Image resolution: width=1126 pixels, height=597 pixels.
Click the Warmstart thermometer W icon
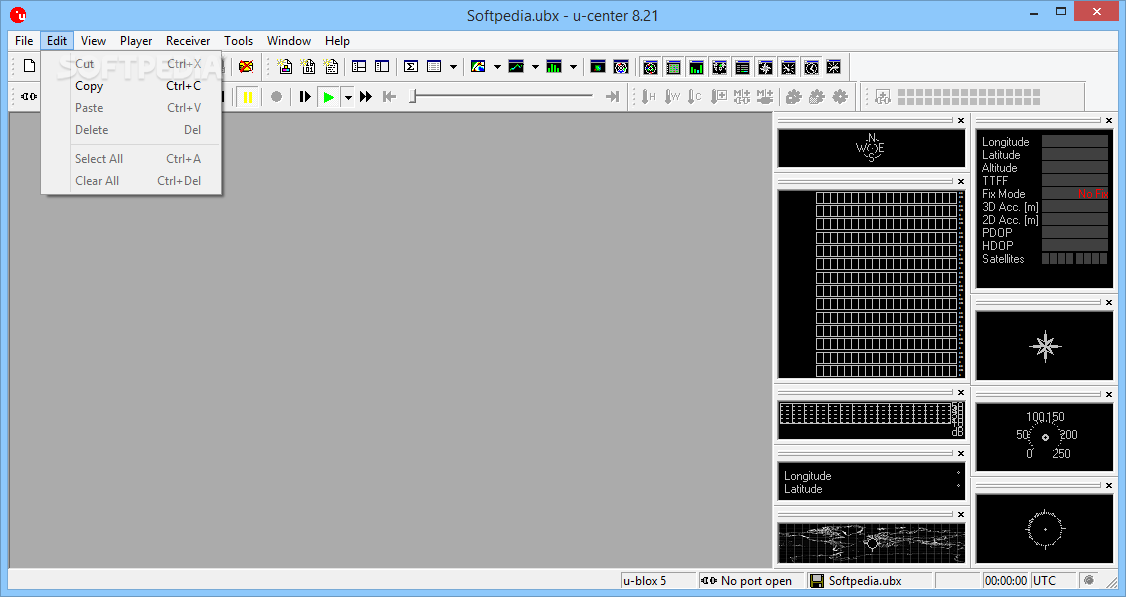672,96
